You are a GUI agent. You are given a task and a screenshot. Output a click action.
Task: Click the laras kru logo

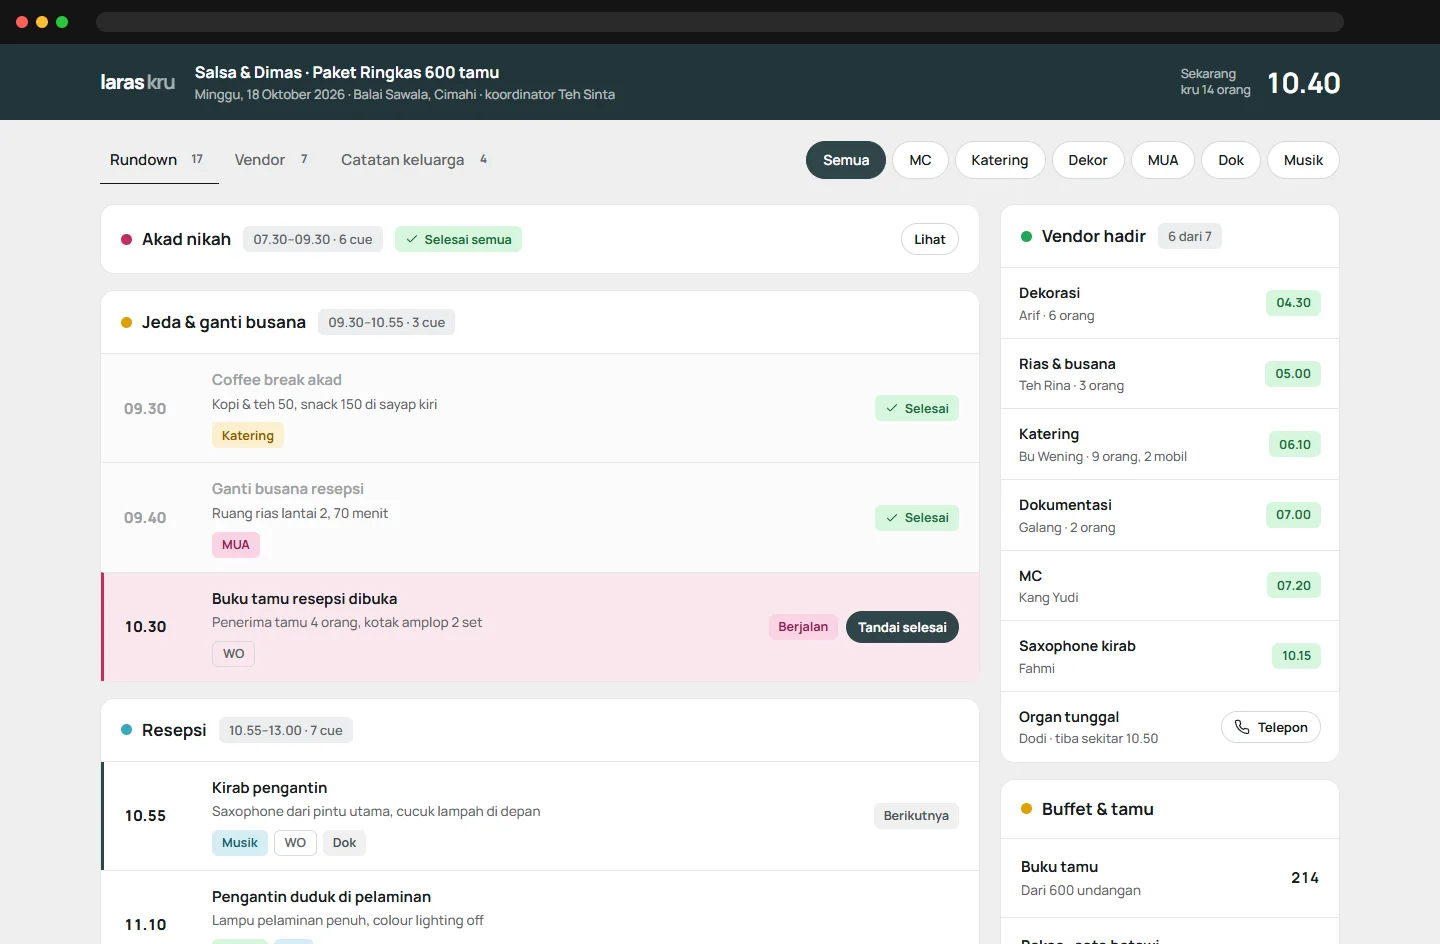pyautogui.click(x=137, y=82)
